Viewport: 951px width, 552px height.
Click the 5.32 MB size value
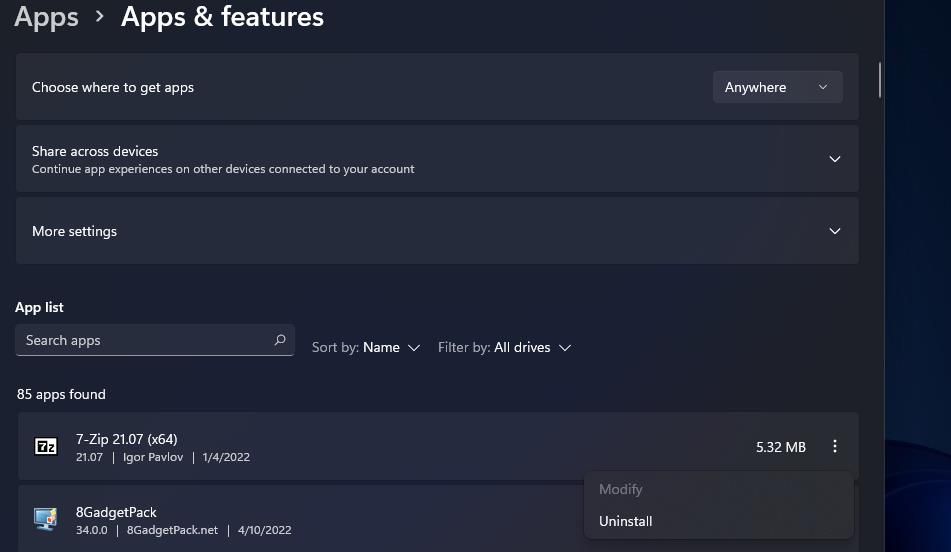[x=781, y=447]
